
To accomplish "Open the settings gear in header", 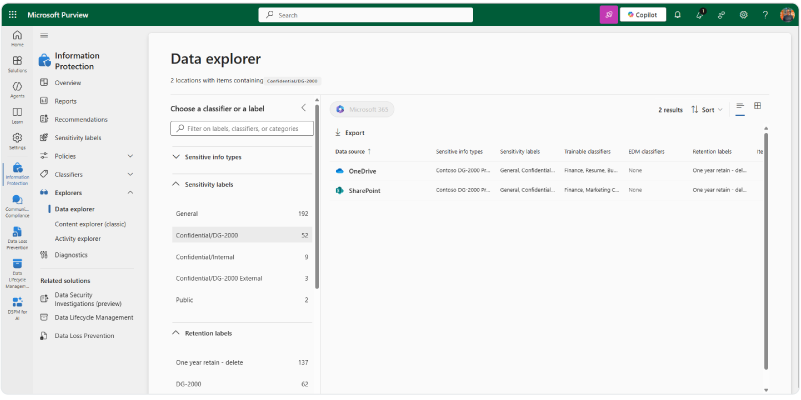I will coord(743,15).
